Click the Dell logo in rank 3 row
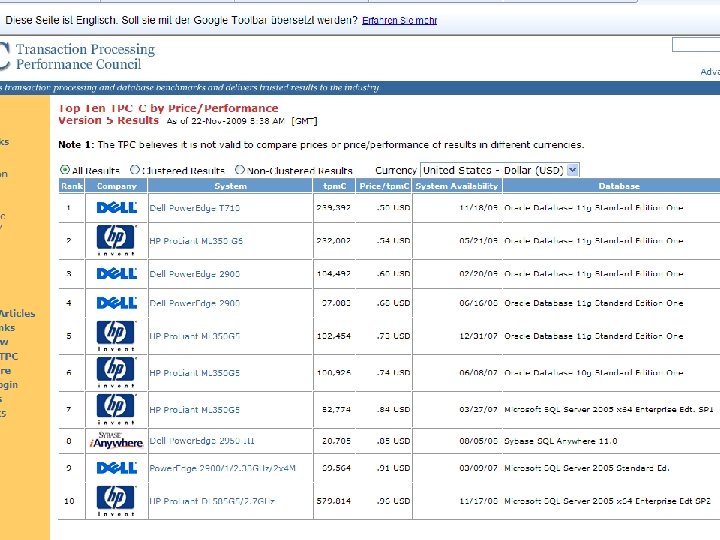The width and height of the screenshot is (720, 540). (x=117, y=274)
